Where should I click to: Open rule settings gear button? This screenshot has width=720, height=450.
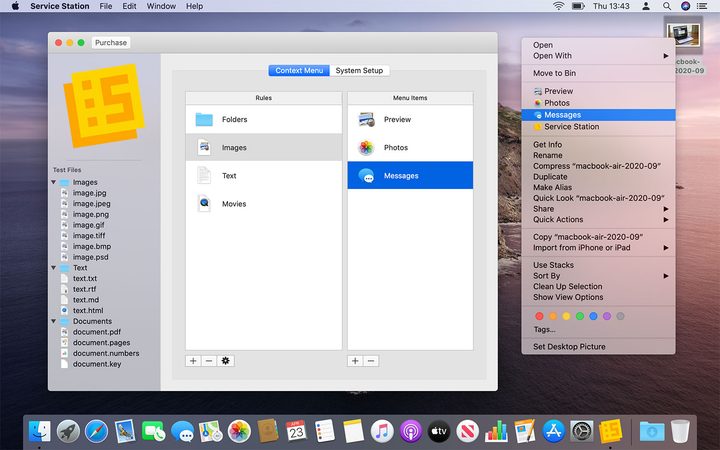[225, 361]
